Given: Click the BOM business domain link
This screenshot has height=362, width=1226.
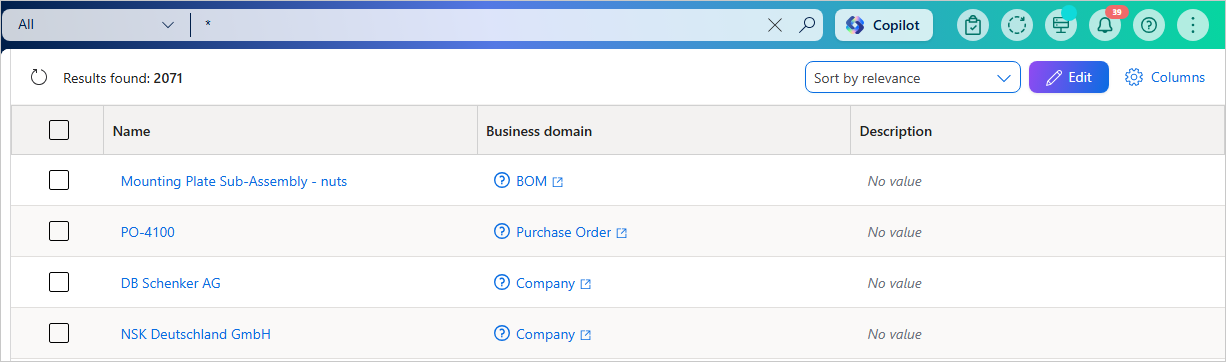Looking at the screenshot, I should pos(531,181).
